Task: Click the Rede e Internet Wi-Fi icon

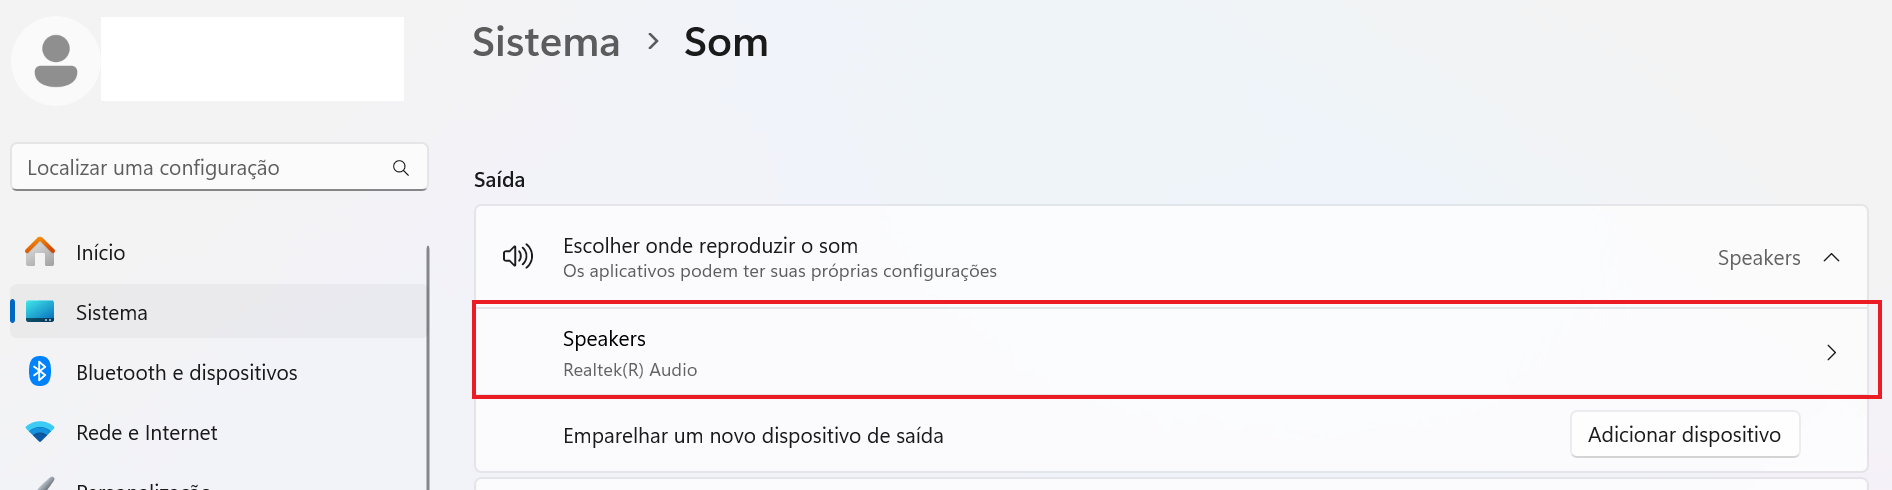Action: click(x=40, y=432)
